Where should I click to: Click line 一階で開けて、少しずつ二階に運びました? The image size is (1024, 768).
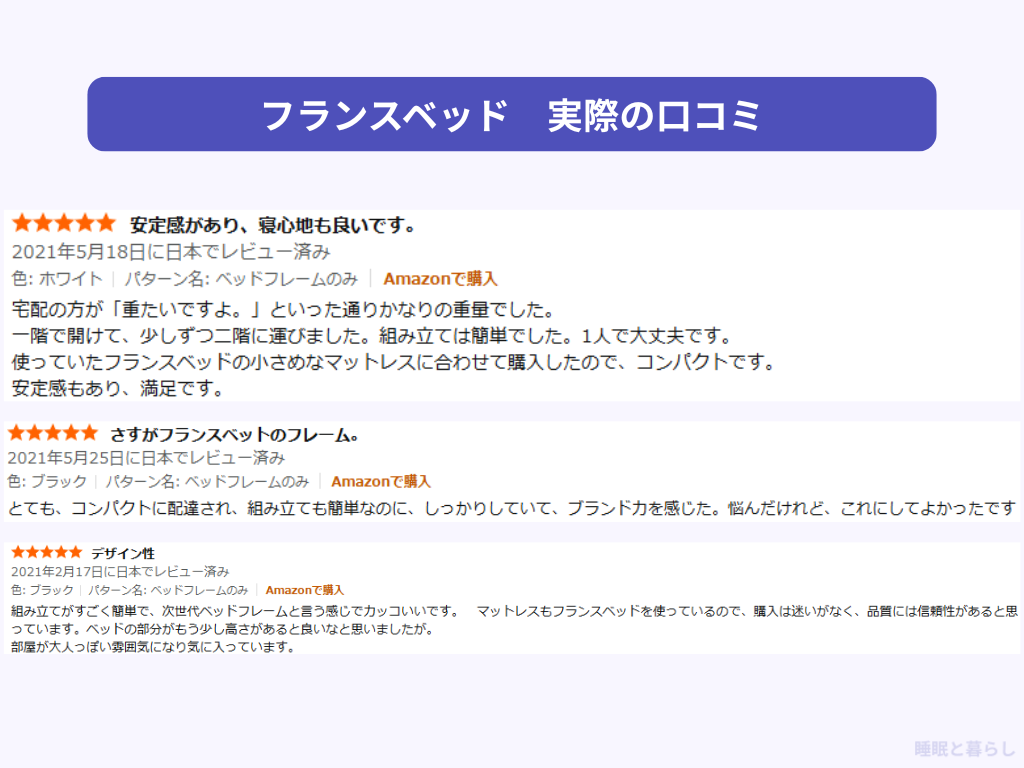[x=372, y=336]
